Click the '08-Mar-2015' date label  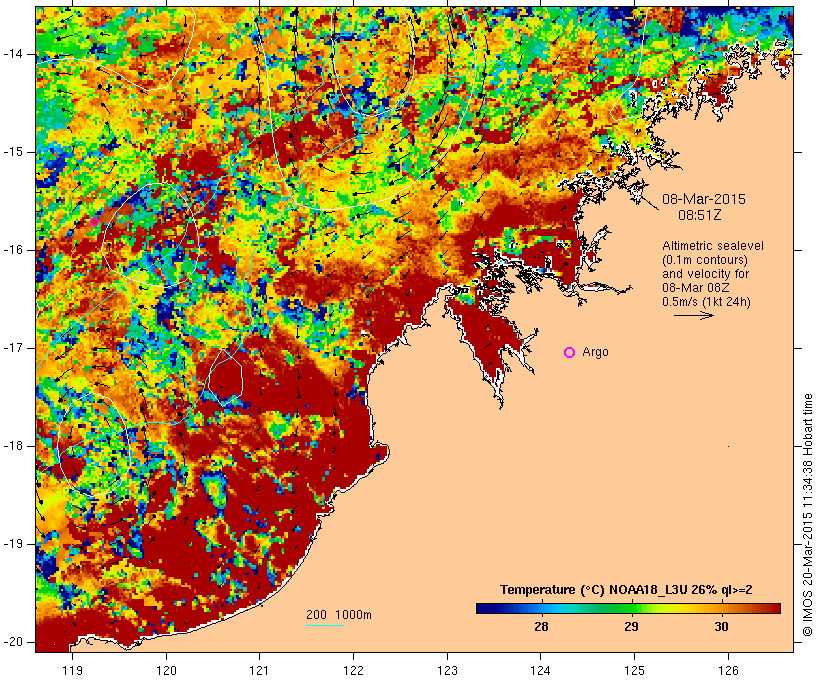704,199
